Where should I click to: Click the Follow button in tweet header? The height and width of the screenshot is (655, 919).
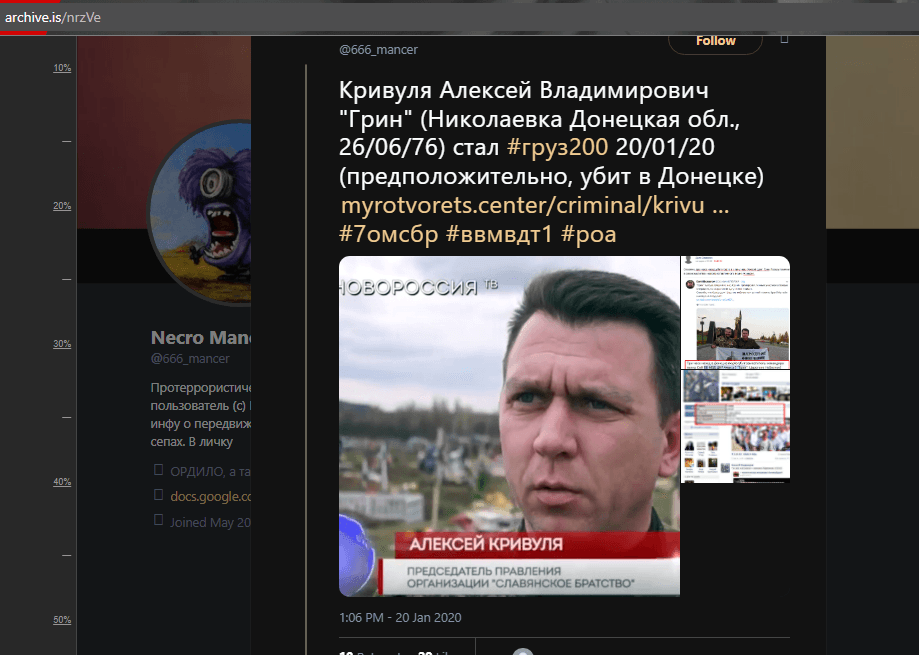[715, 42]
